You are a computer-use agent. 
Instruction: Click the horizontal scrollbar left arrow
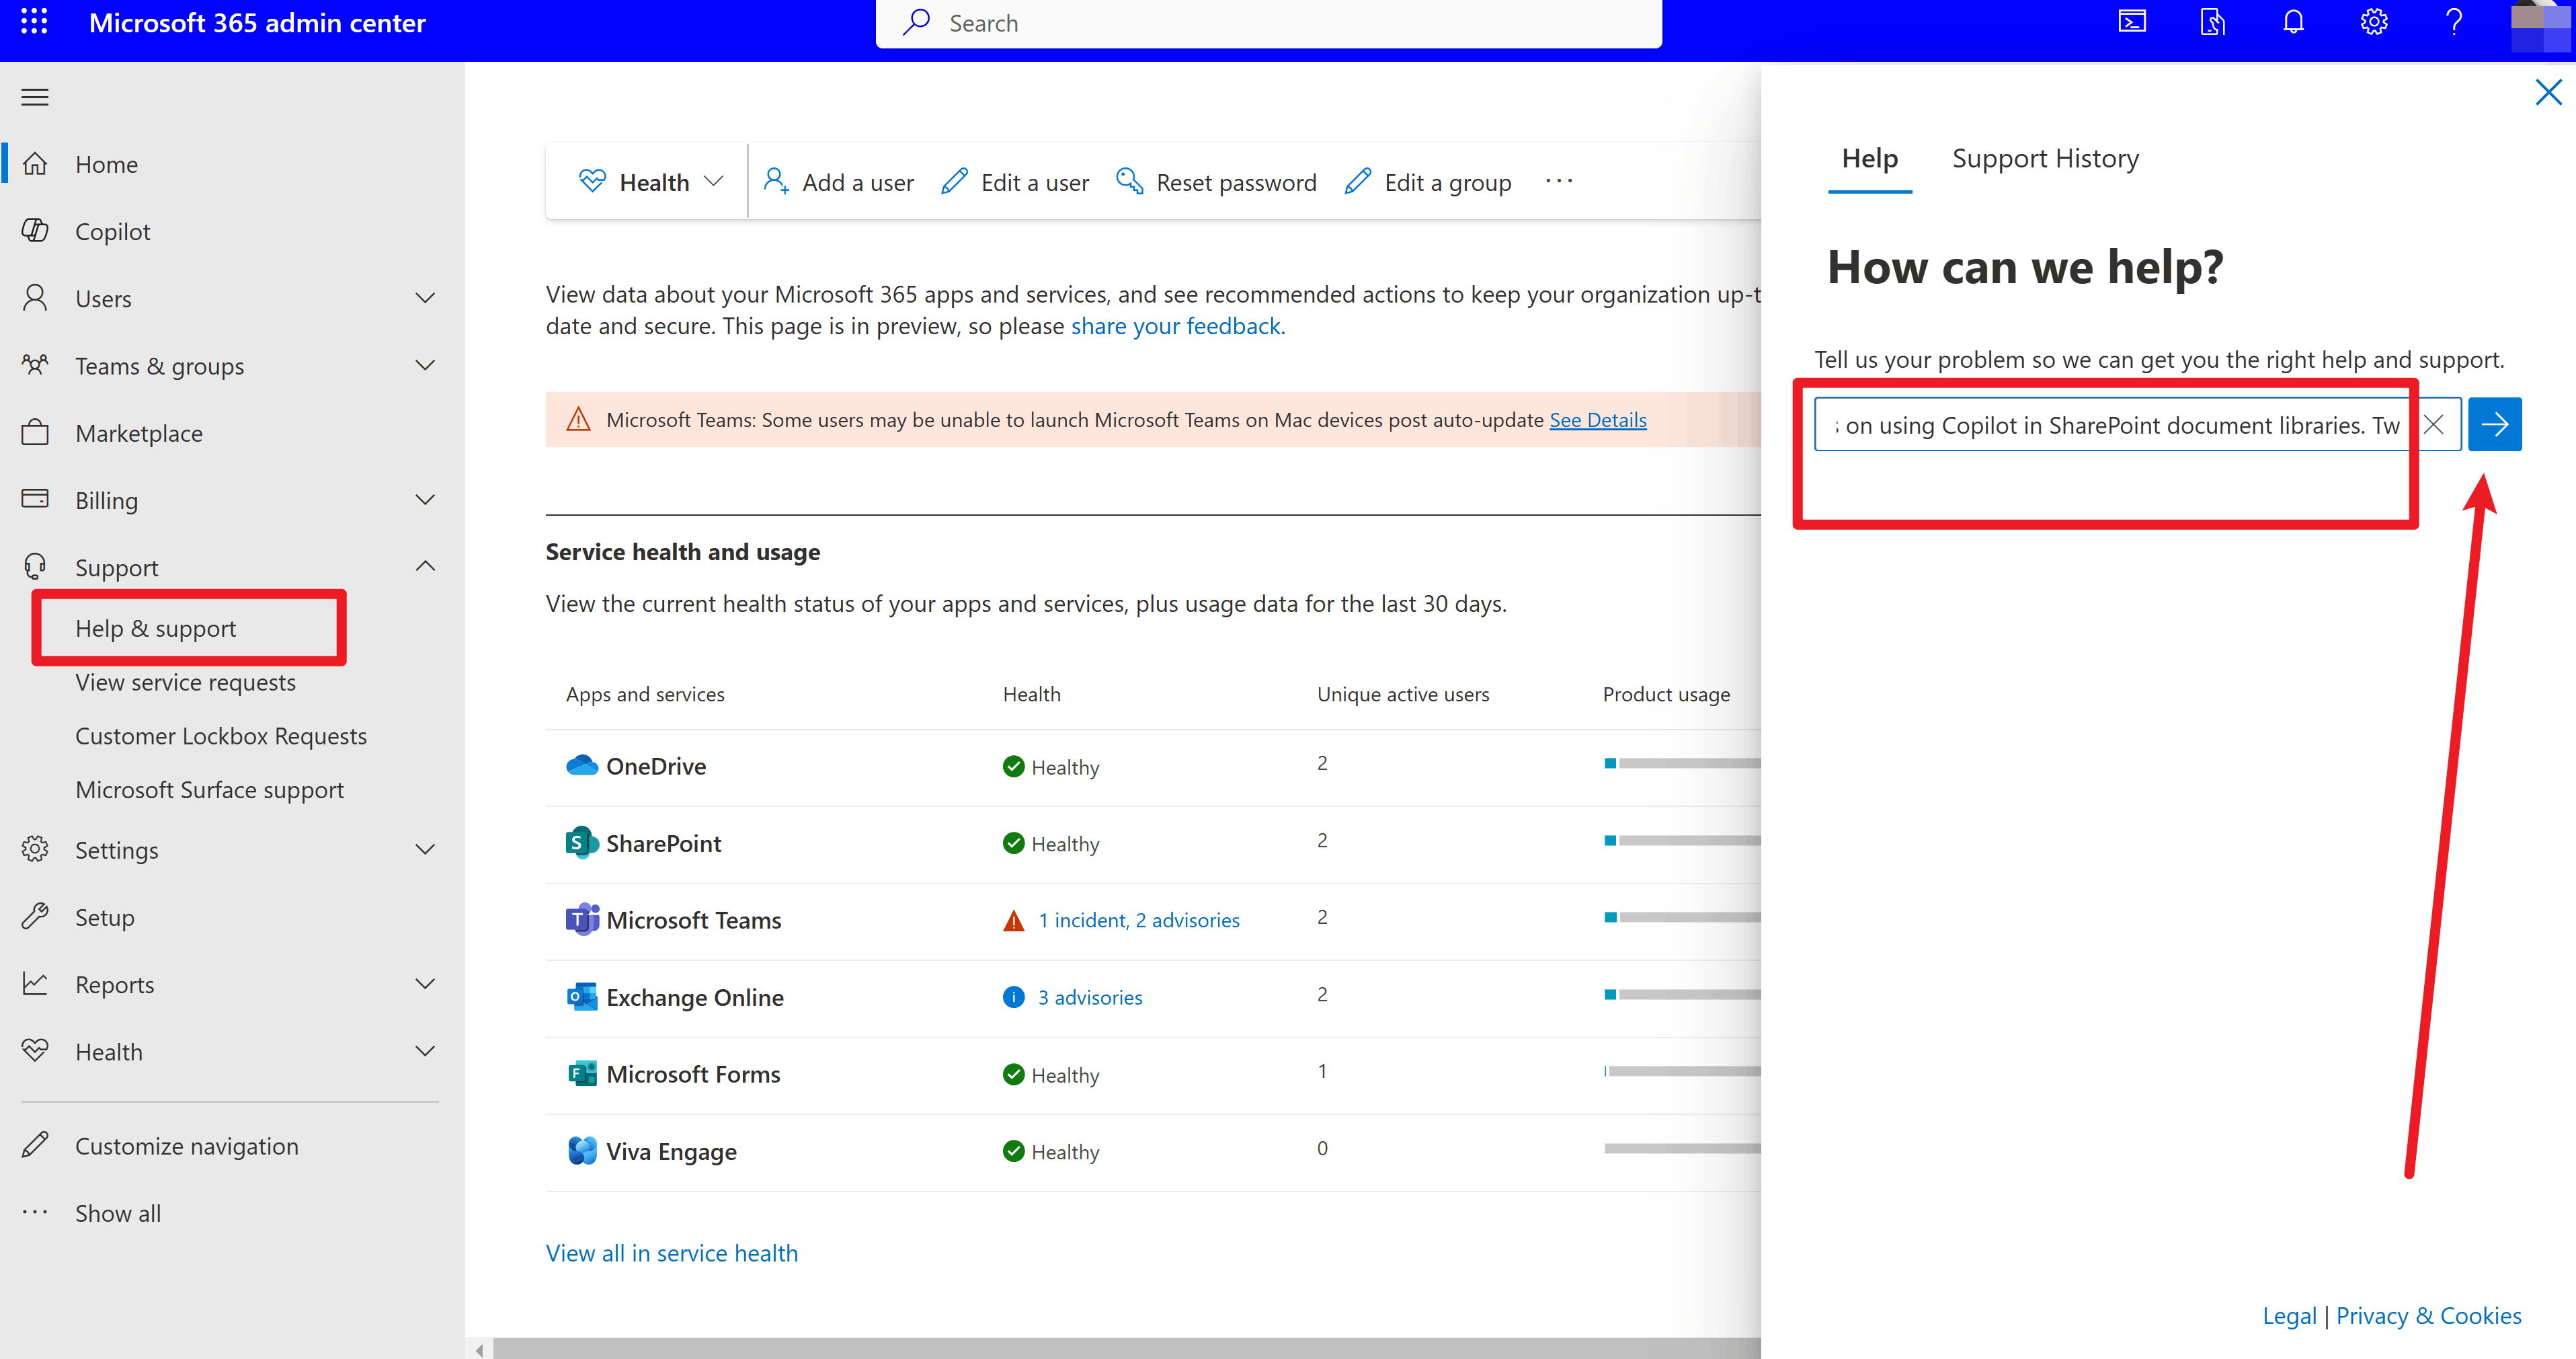[479, 1349]
